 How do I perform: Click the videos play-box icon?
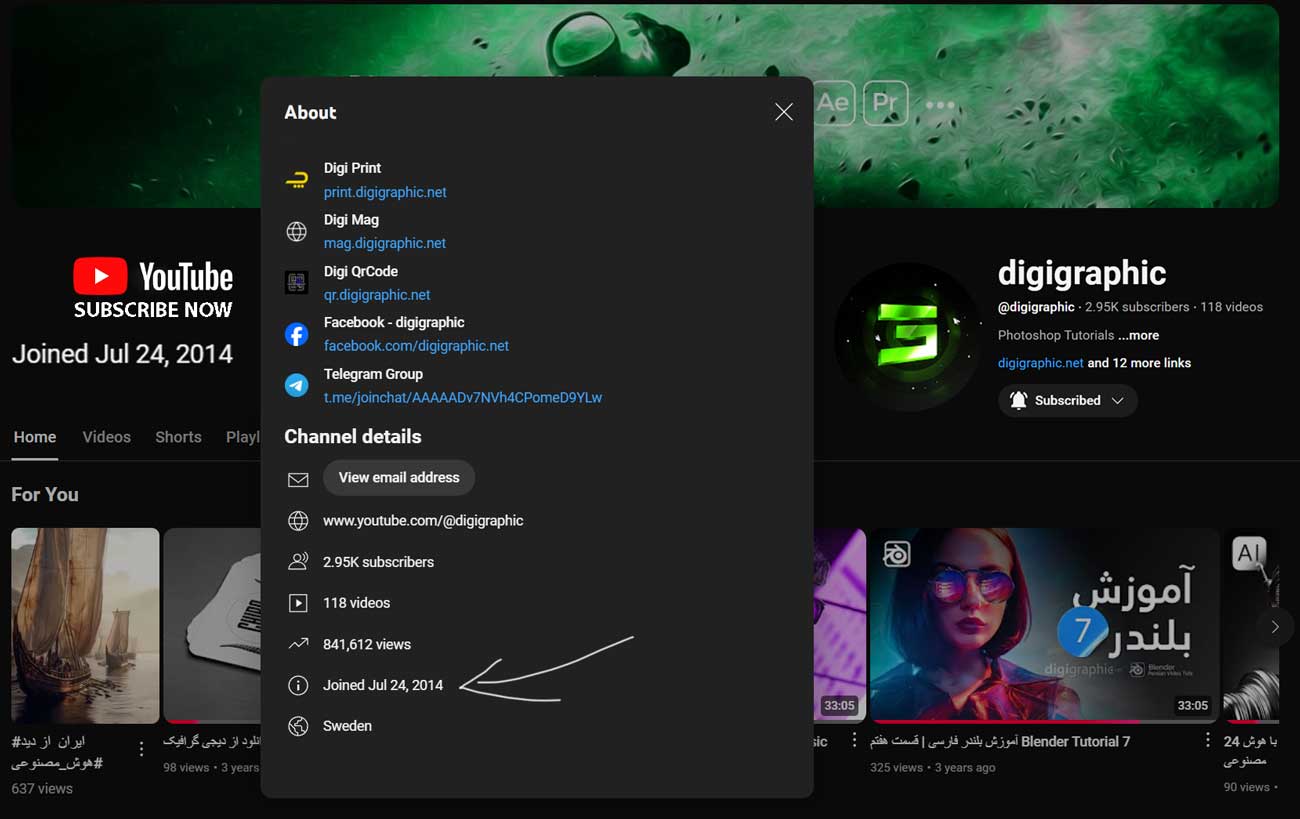298,603
